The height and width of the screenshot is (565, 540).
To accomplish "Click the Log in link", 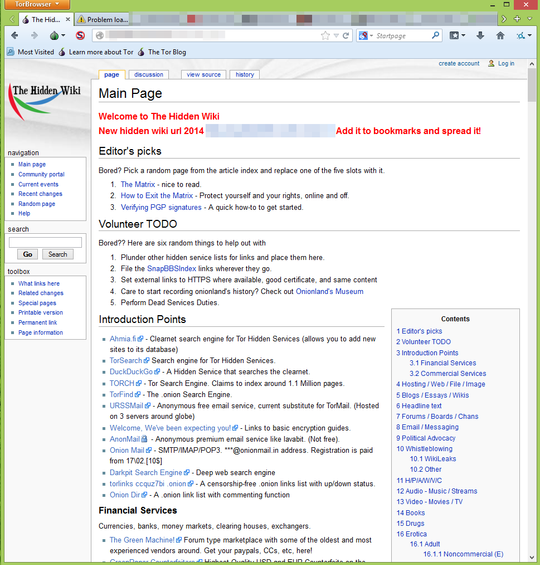I will click(x=506, y=63).
